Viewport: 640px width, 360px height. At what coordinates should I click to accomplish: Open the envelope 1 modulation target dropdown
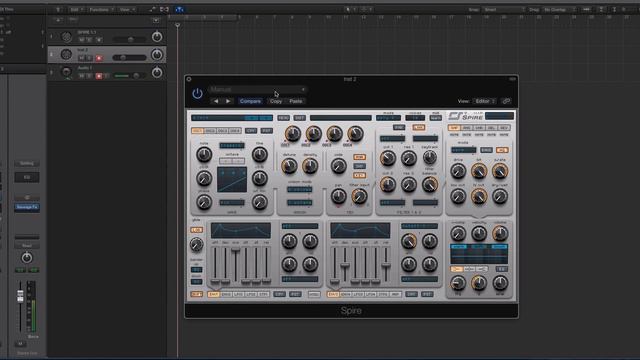[x=300, y=226]
